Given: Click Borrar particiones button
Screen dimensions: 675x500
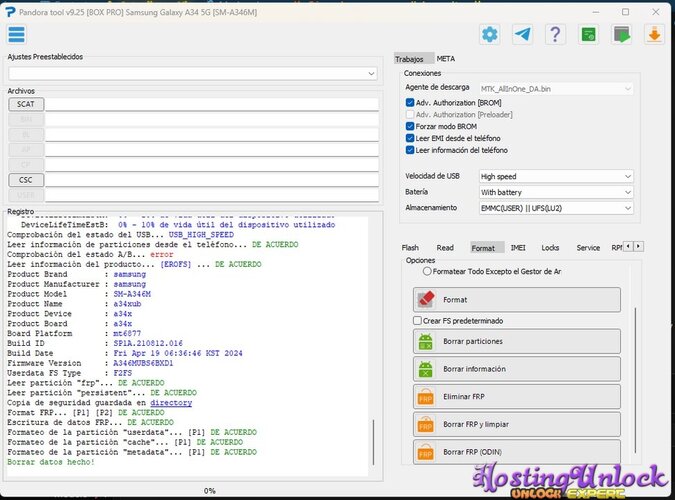Looking at the screenshot, I should tap(517, 341).
